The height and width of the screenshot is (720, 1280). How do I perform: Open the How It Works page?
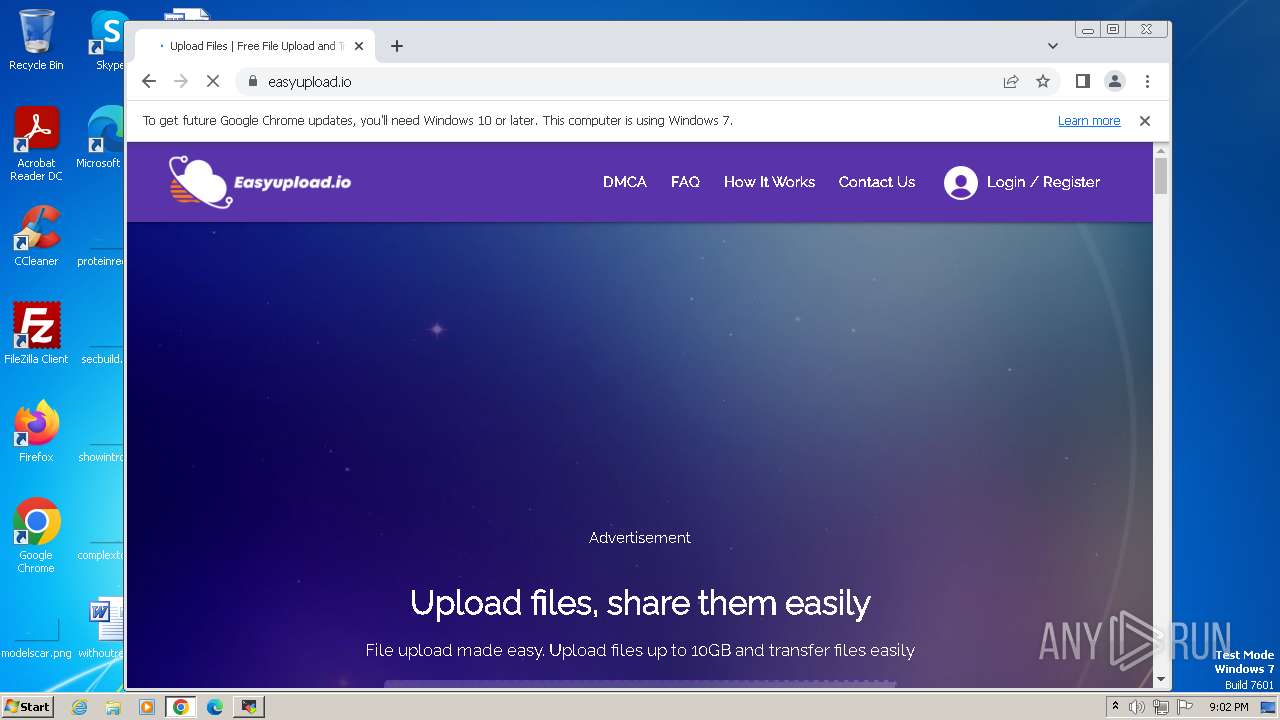(x=769, y=182)
